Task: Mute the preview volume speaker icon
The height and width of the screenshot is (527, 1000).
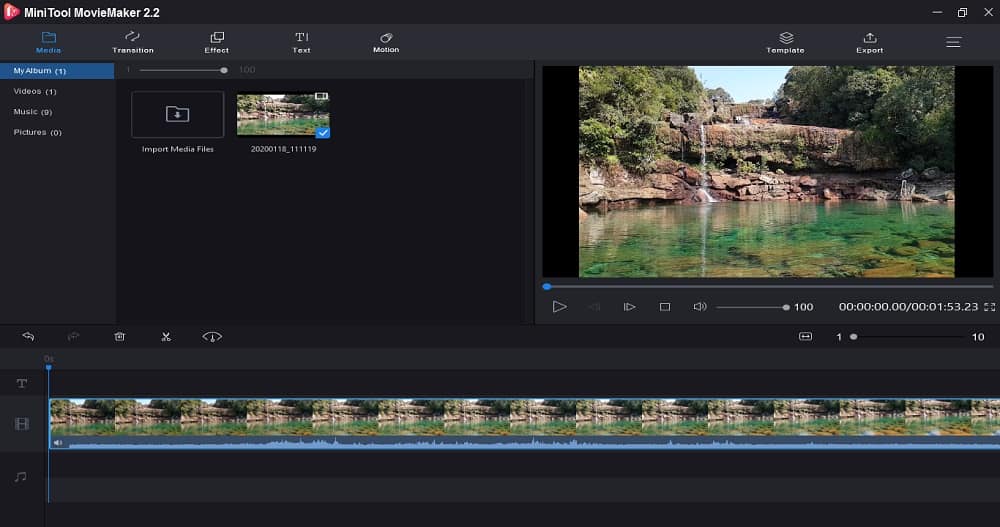Action: coord(700,307)
